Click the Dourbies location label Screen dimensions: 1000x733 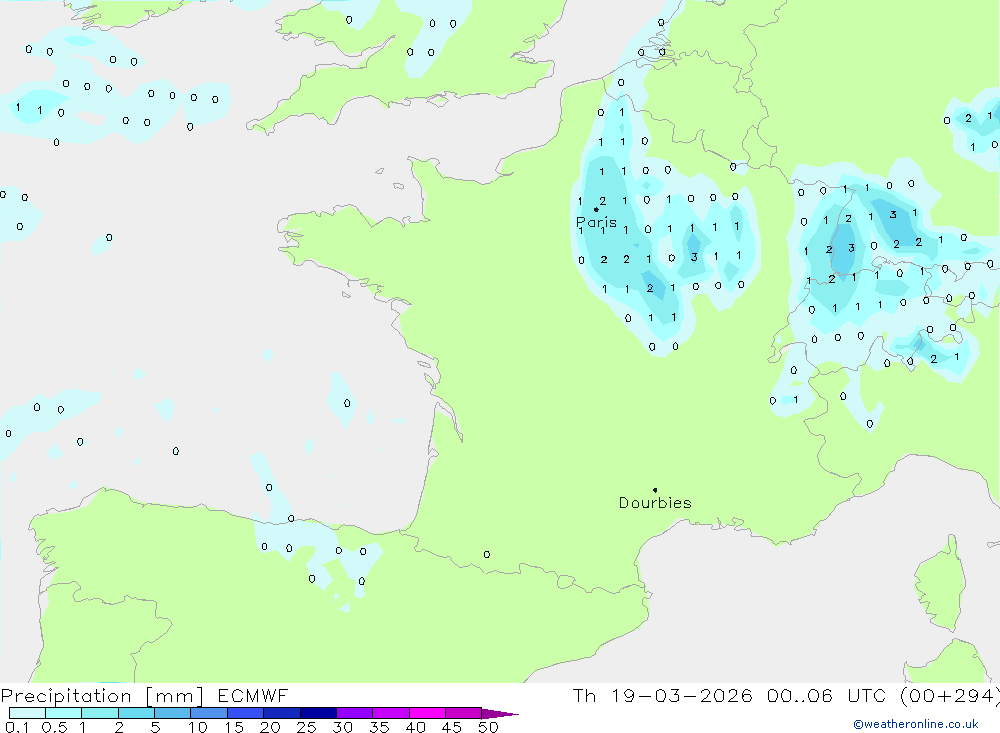[655, 503]
